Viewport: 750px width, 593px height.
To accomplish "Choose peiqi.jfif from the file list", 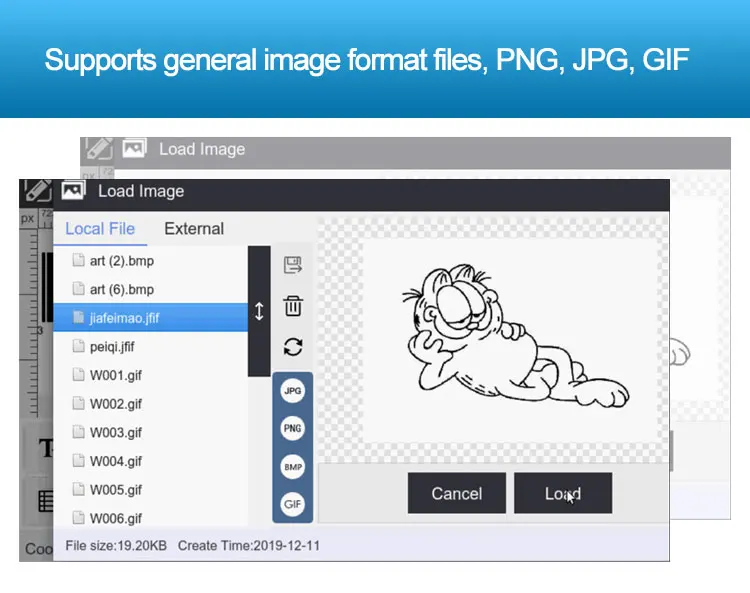I will tap(112, 347).
